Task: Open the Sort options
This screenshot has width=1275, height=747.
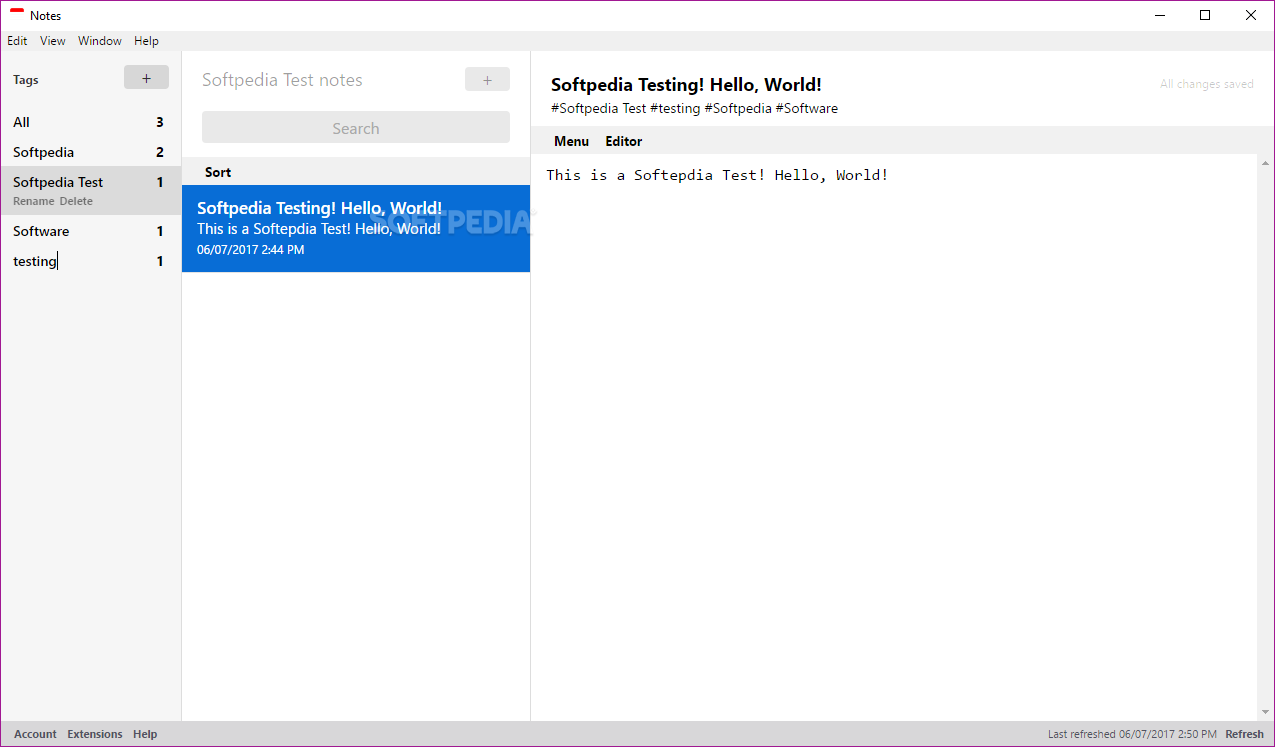Action: coord(218,172)
